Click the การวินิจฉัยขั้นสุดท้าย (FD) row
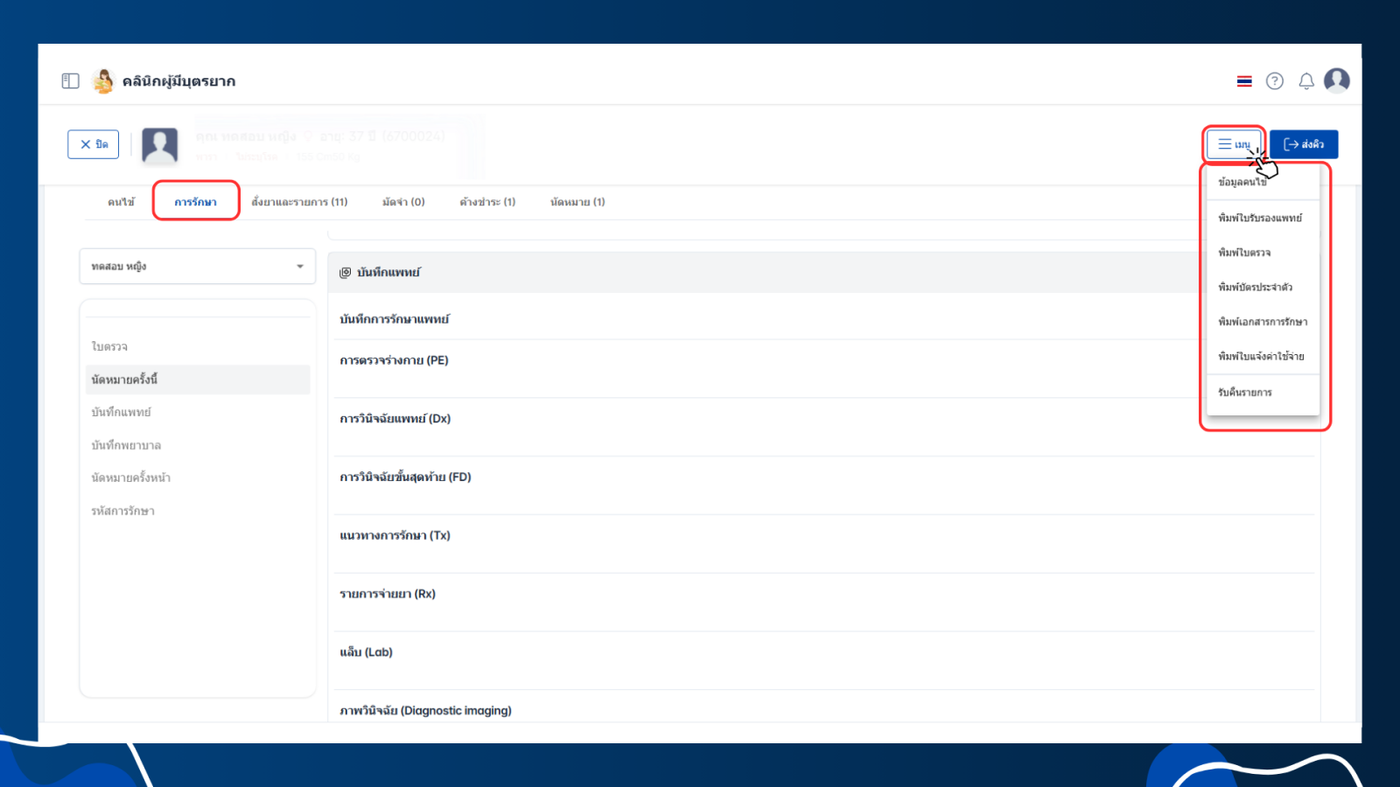Screen dimensions: 1400x787 (824, 486)
